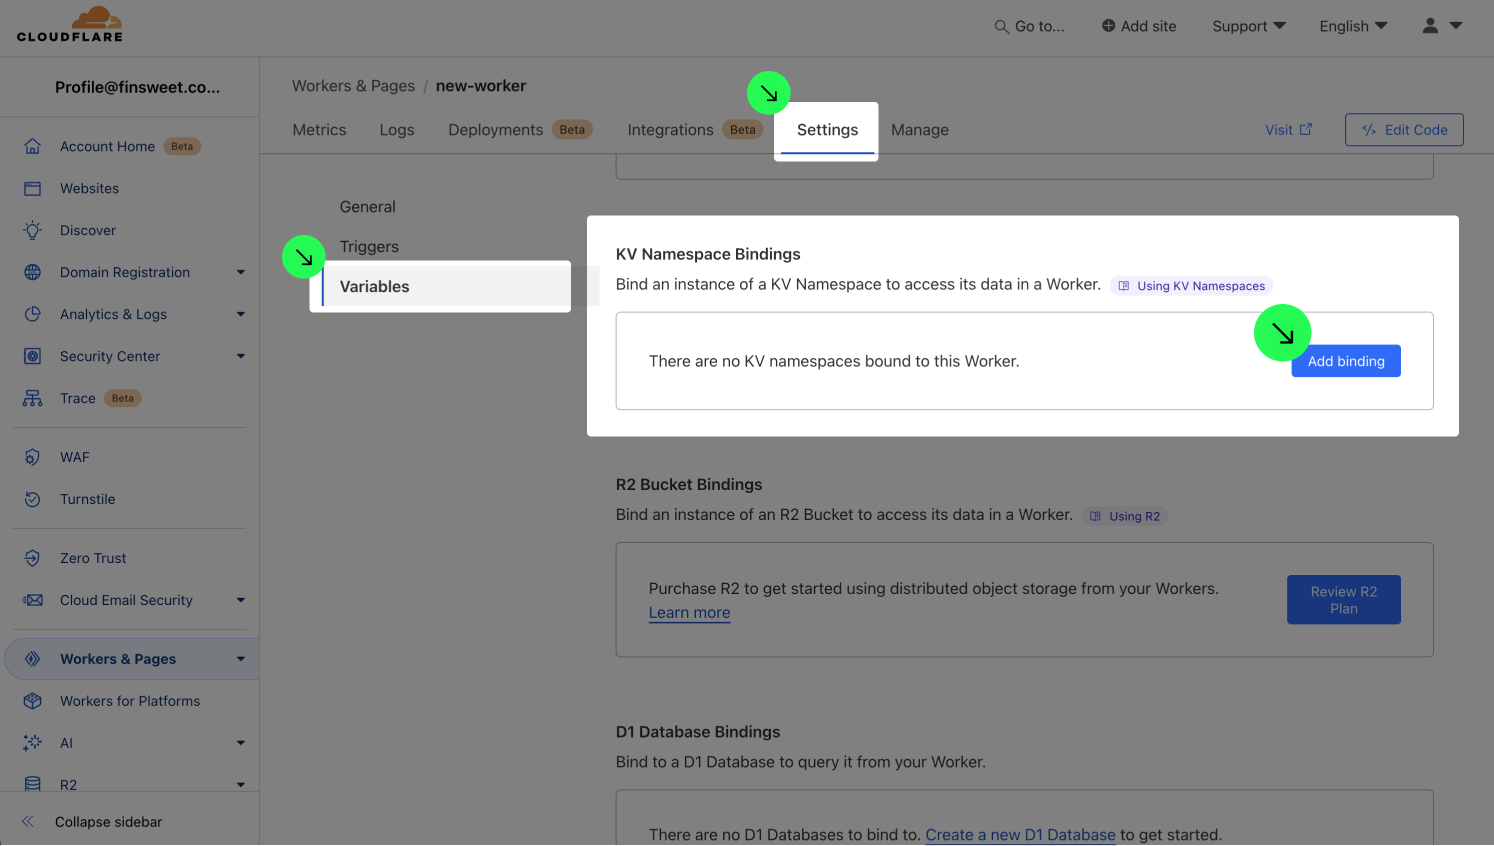Click the Edit Code button

pyautogui.click(x=1404, y=130)
